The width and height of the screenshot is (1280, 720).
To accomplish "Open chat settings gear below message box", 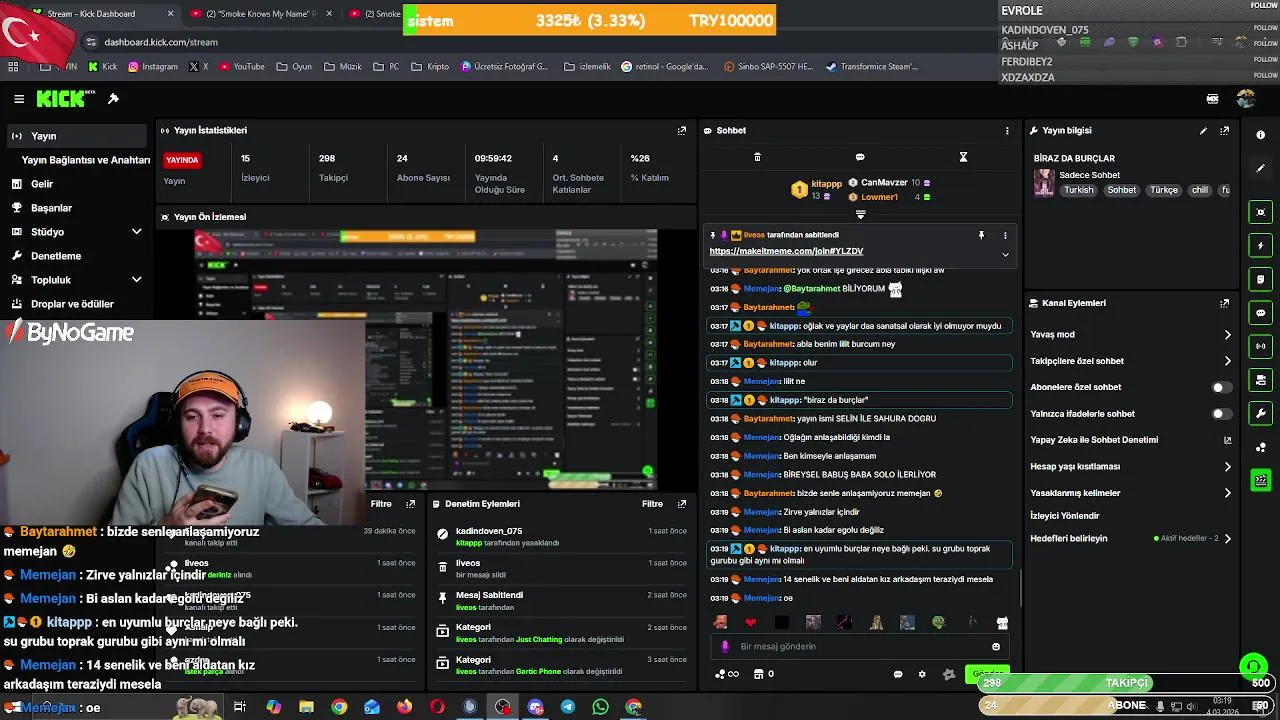I will (922, 674).
